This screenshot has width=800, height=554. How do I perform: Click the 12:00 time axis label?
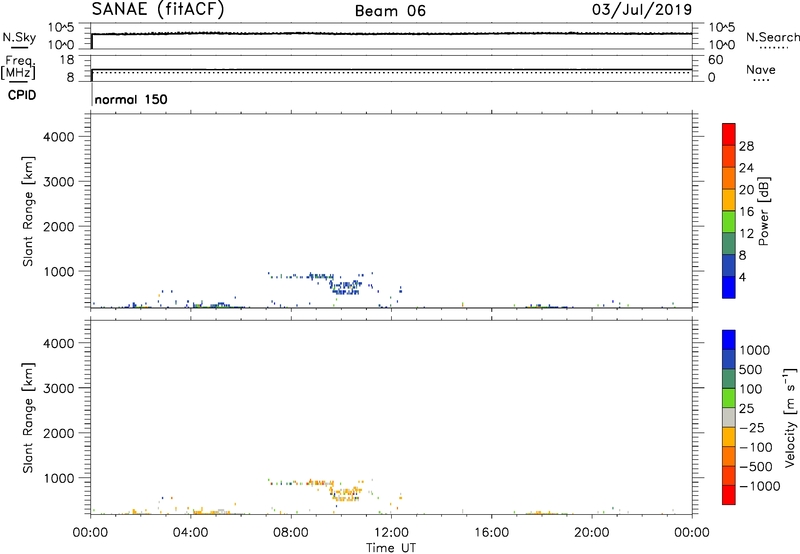coord(391,533)
